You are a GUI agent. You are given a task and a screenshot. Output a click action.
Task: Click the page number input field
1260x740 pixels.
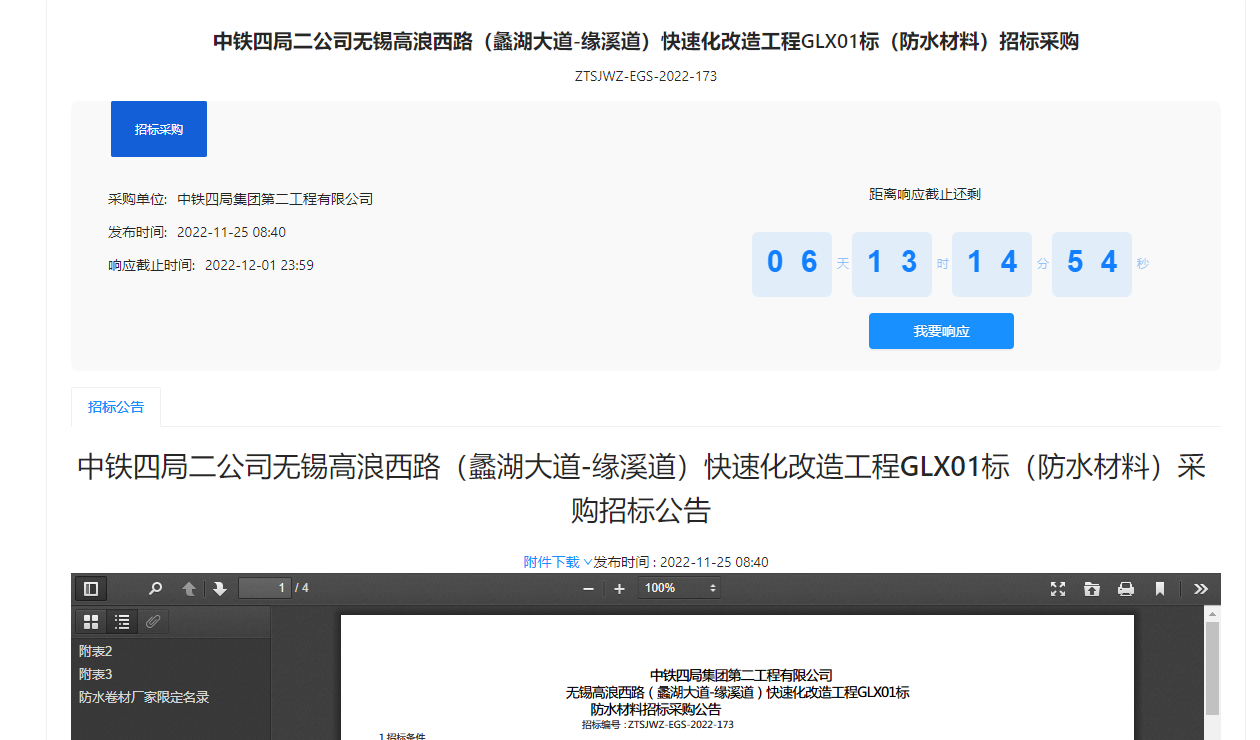265,588
